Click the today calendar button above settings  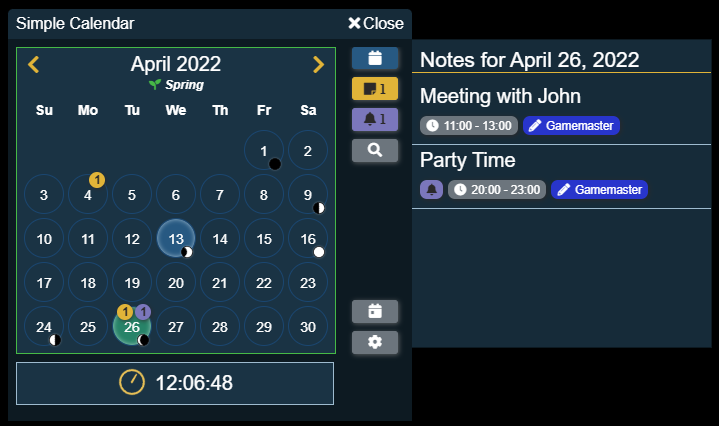click(x=375, y=311)
